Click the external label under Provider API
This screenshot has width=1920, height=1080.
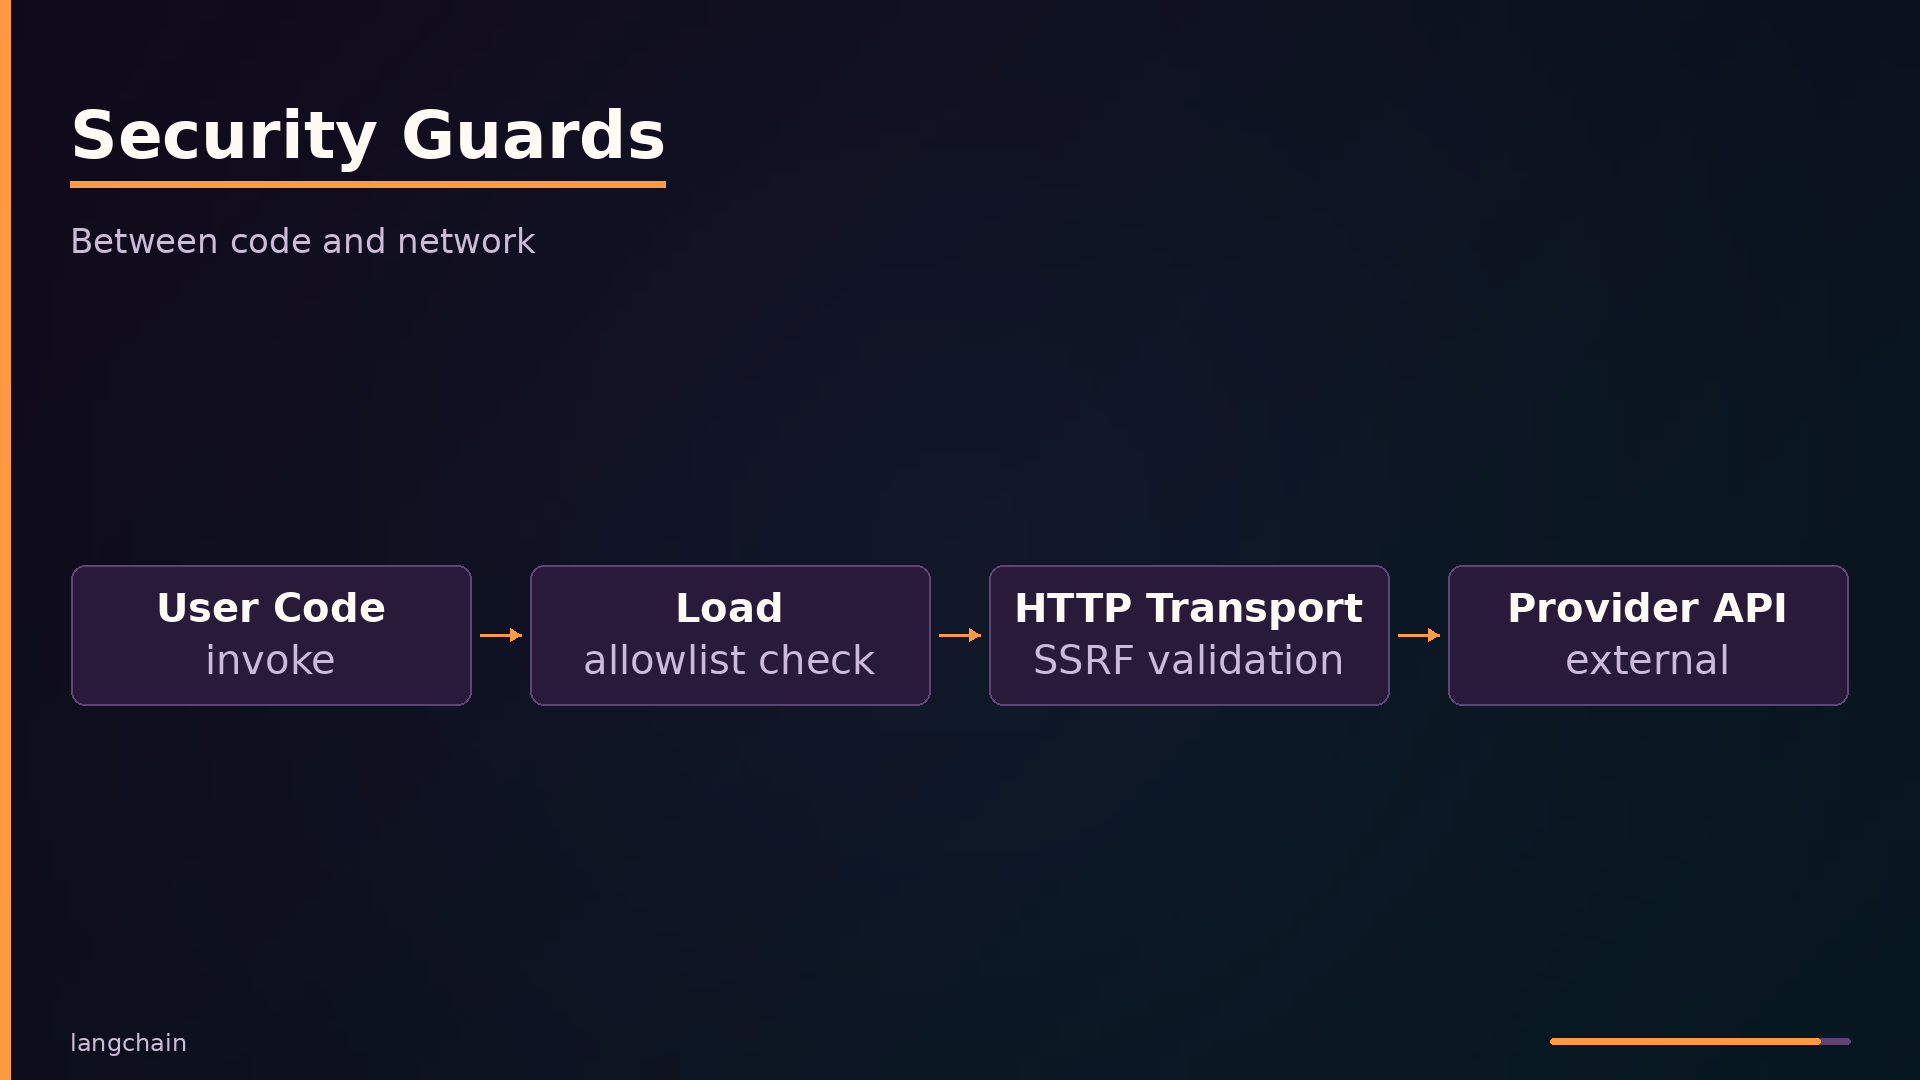click(1647, 660)
